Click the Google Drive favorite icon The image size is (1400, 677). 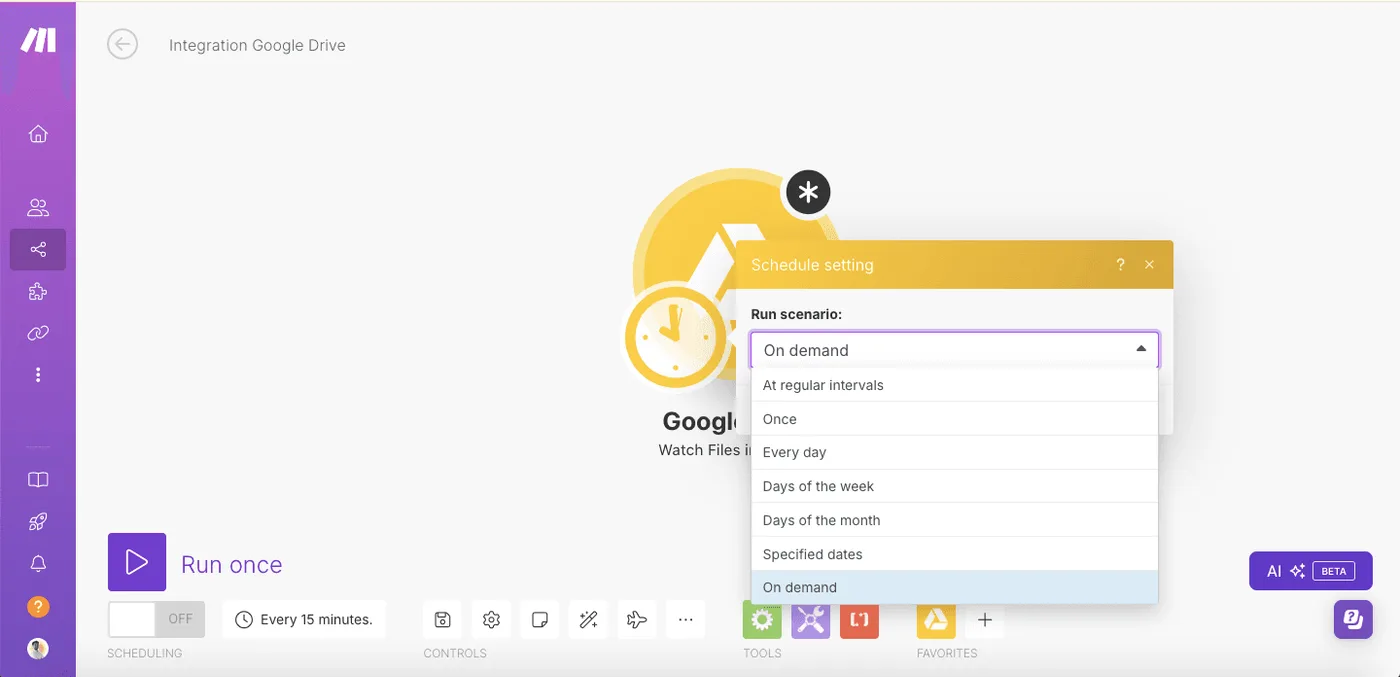[x=936, y=620]
